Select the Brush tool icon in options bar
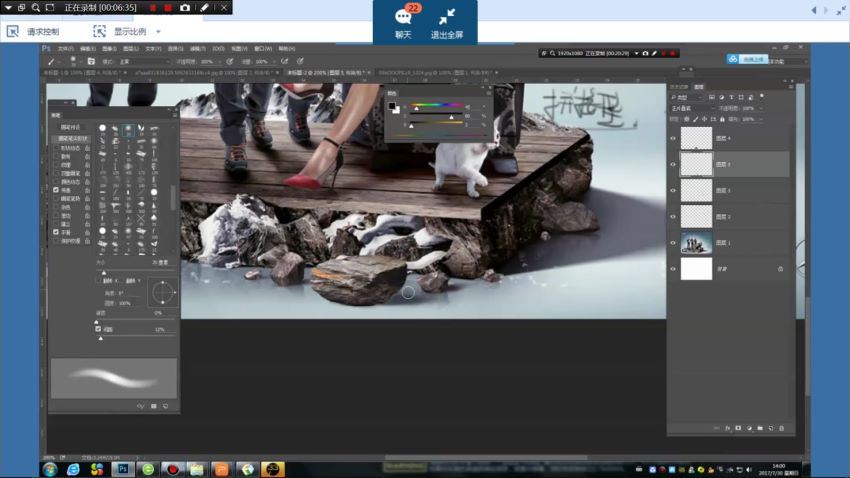This screenshot has height=478, width=850. (51, 62)
